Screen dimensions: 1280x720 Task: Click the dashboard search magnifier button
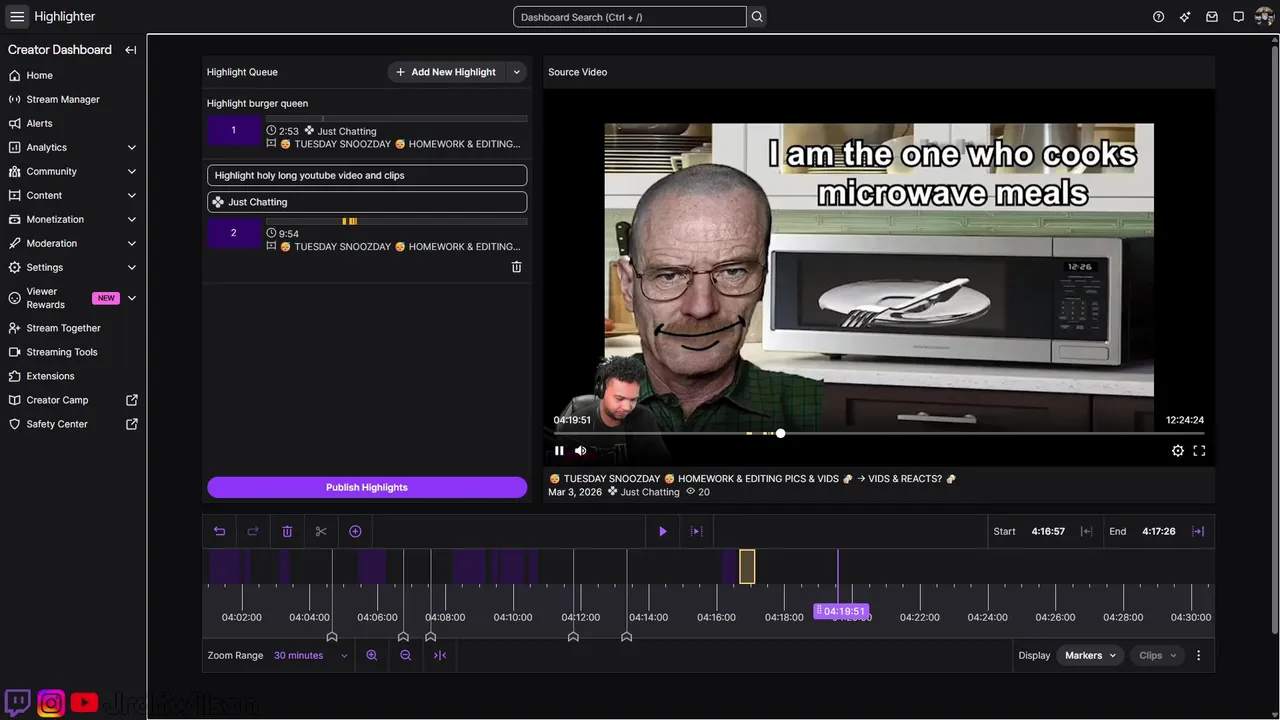[x=757, y=17]
